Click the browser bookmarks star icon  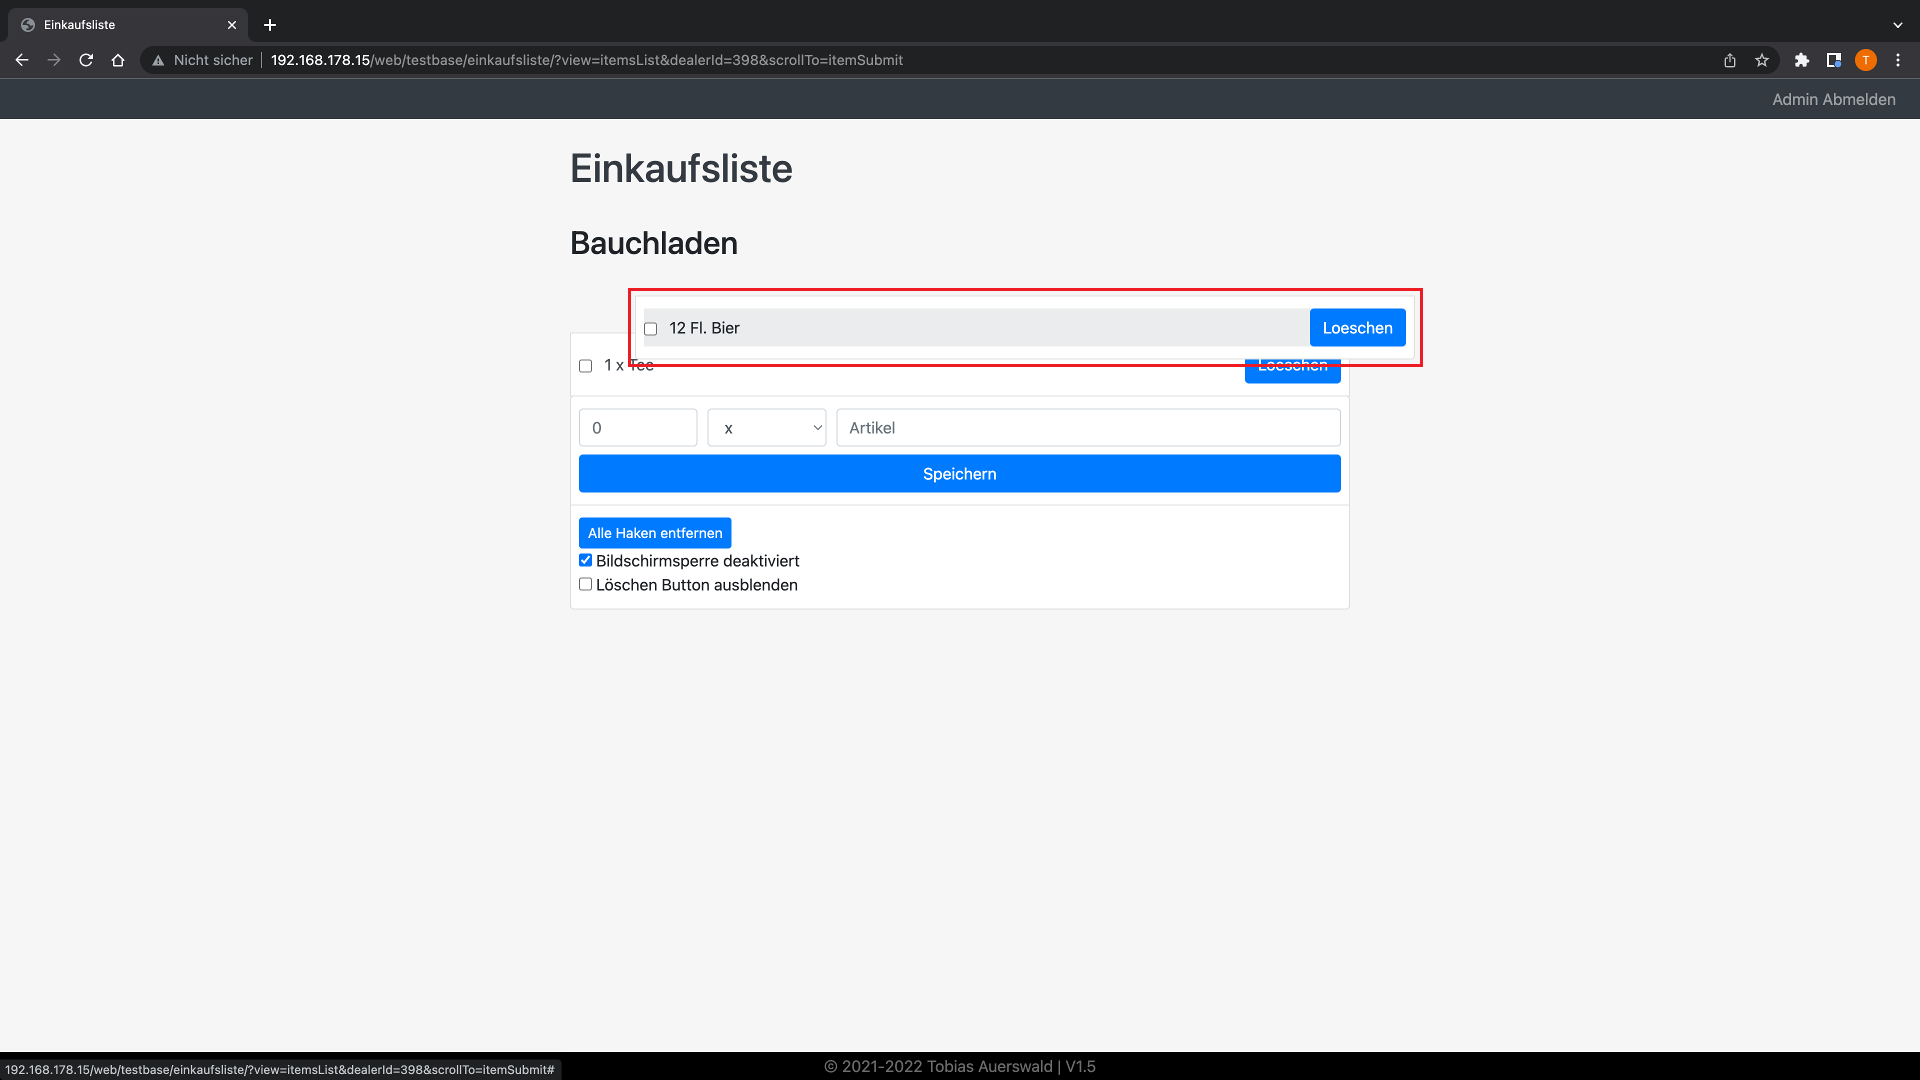[1763, 59]
